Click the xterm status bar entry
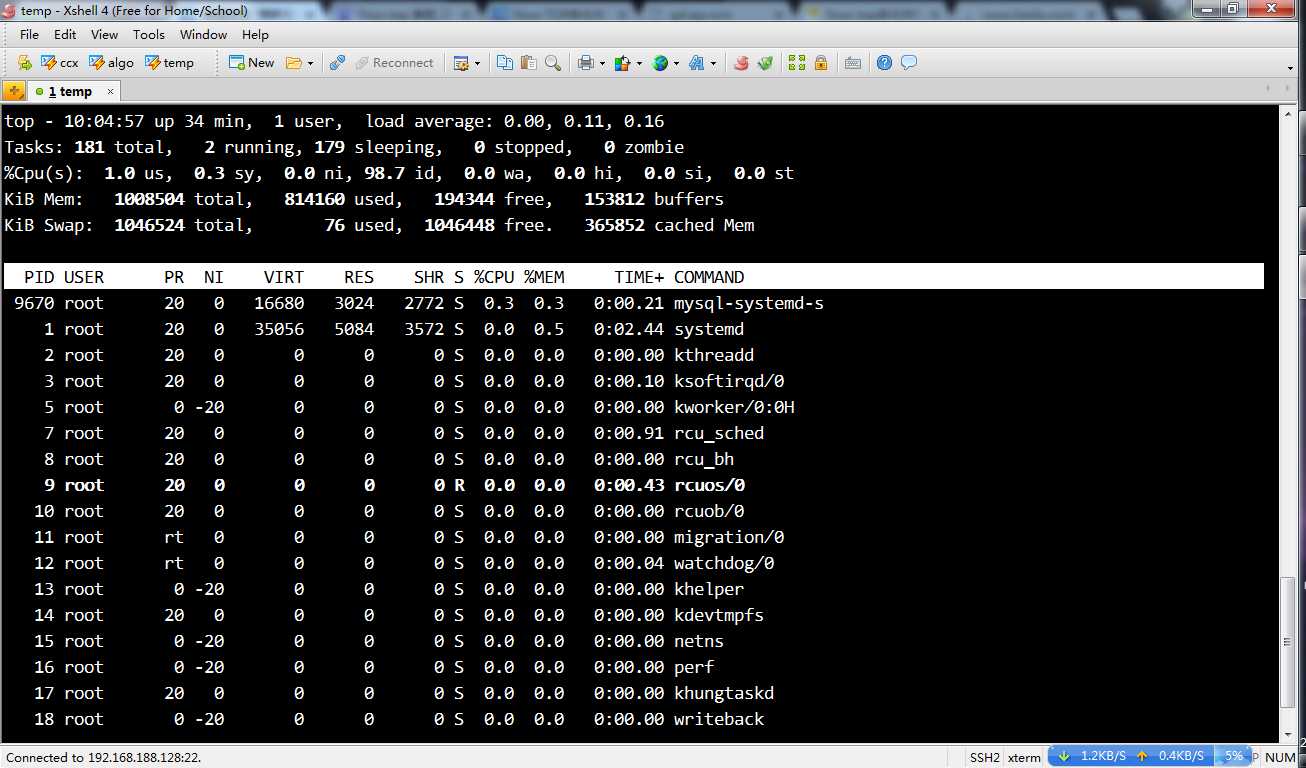 (1024, 757)
